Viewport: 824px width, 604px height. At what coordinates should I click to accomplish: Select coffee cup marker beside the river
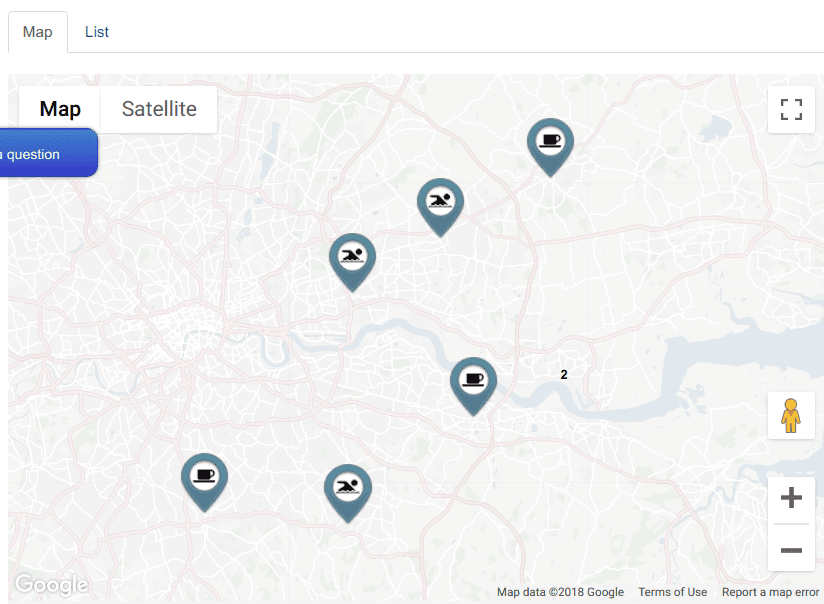(x=473, y=386)
